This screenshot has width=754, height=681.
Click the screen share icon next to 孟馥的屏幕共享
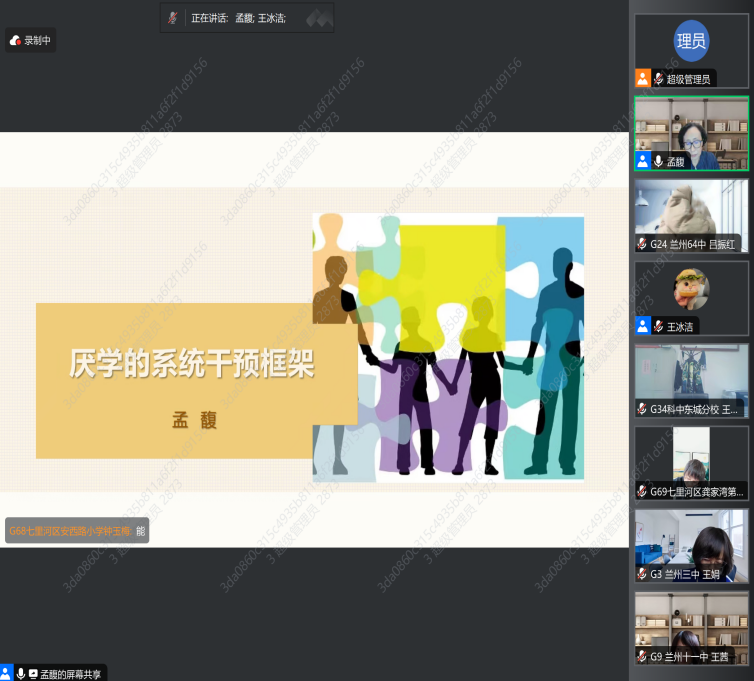point(33,674)
